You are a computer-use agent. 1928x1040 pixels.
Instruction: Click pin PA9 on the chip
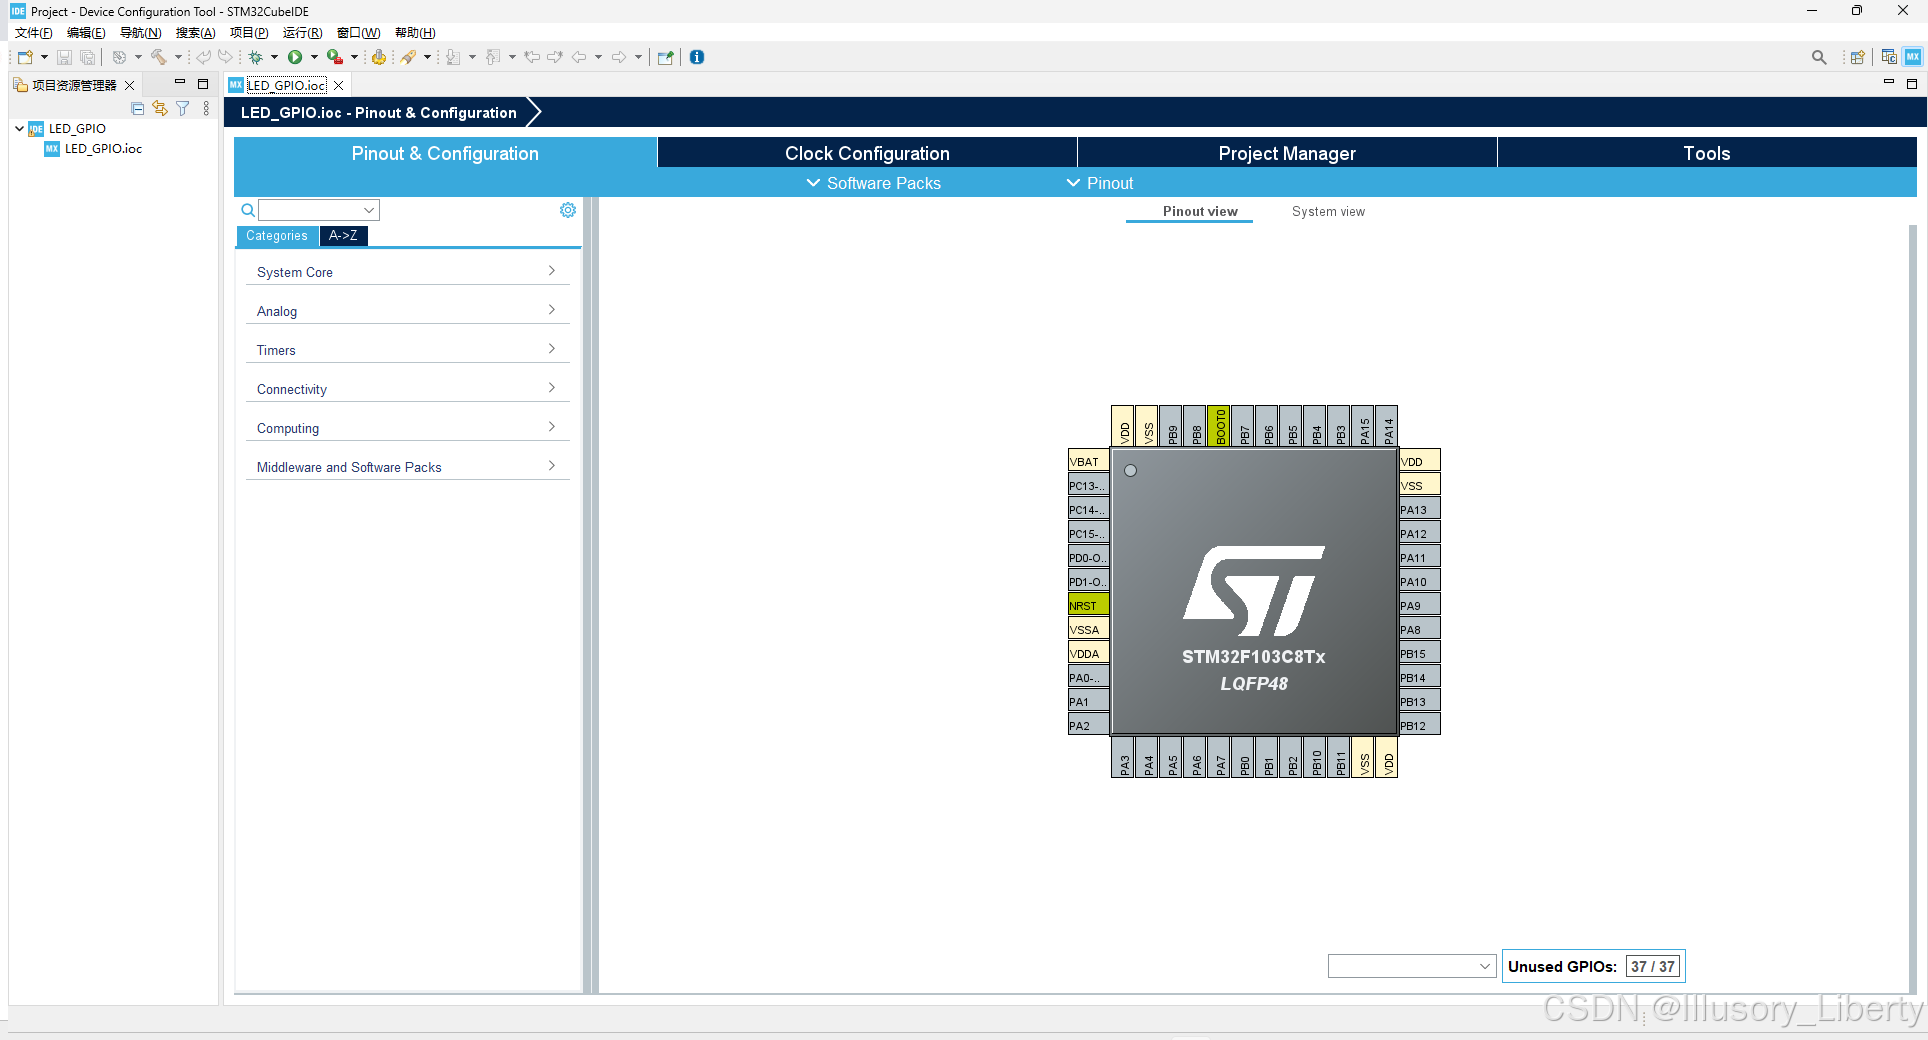(1419, 605)
